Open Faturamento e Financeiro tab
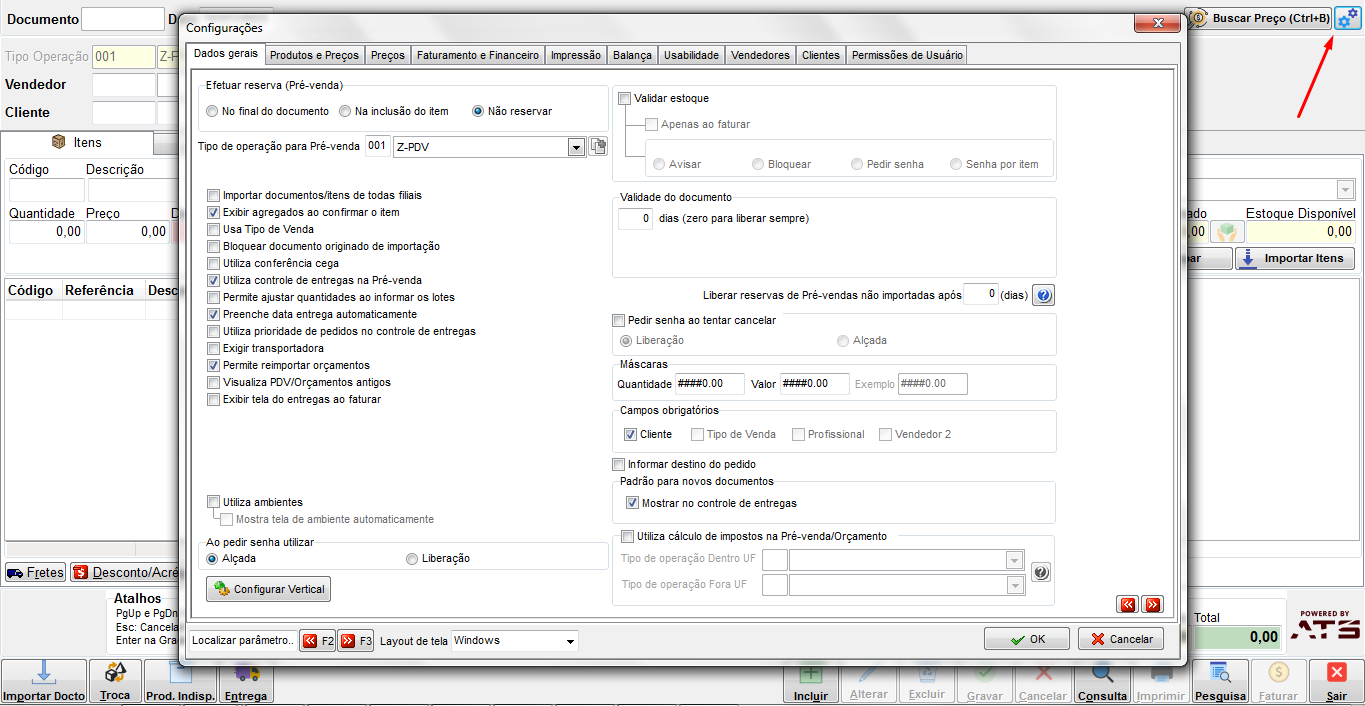Image resolution: width=1365 pixels, height=706 pixels. 478,56
